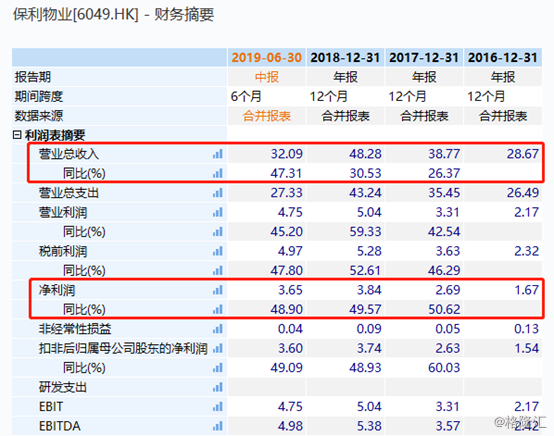This screenshot has height=436, width=554.
Task: Click the 净利润 row label
Action: pyautogui.click(x=57, y=290)
